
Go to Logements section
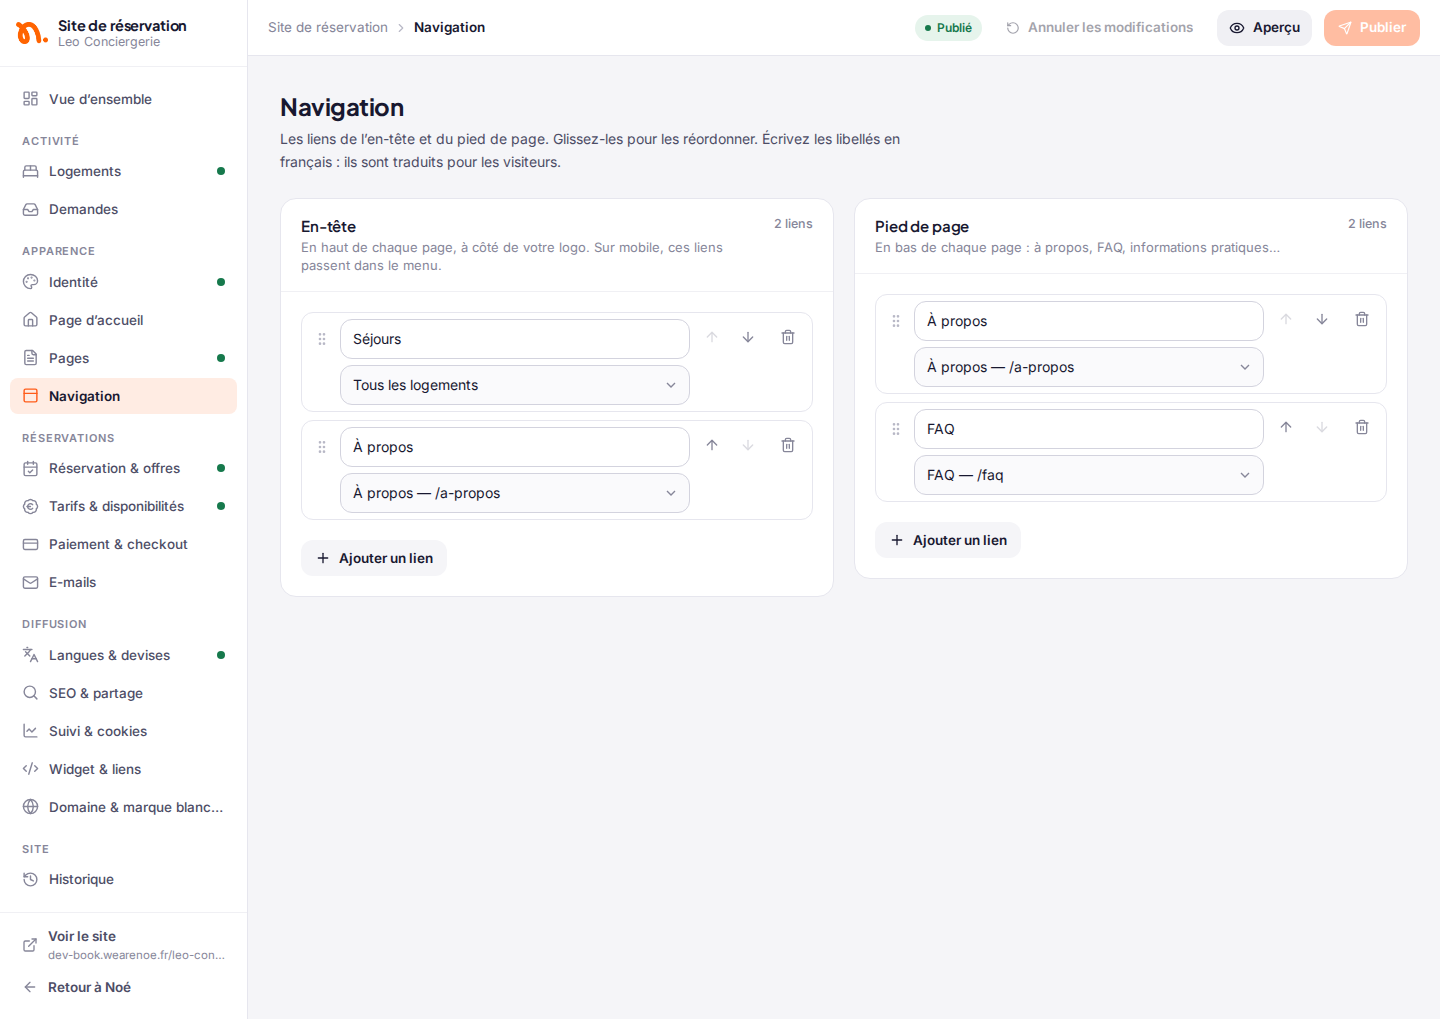click(x=123, y=171)
